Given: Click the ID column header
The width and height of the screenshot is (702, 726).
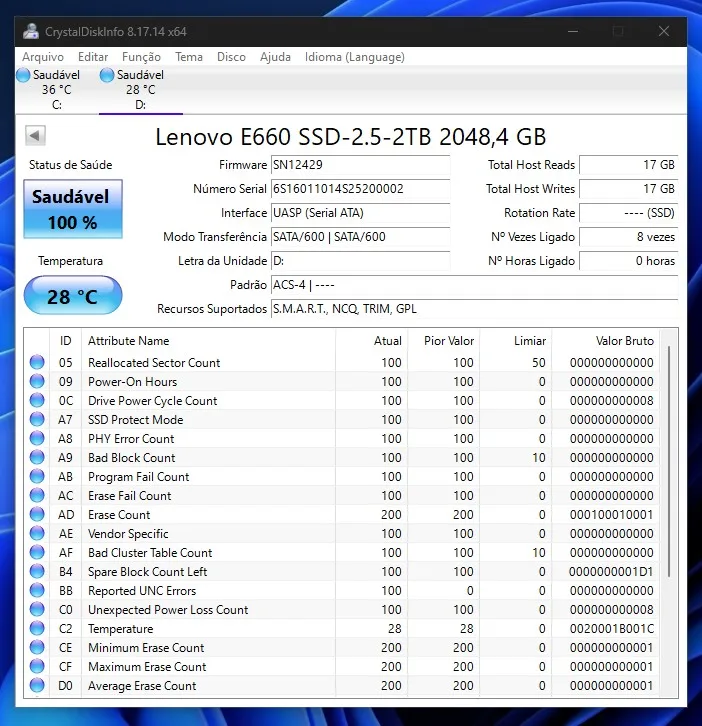Looking at the screenshot, I should pyautogui.click(x=65, y=341).
